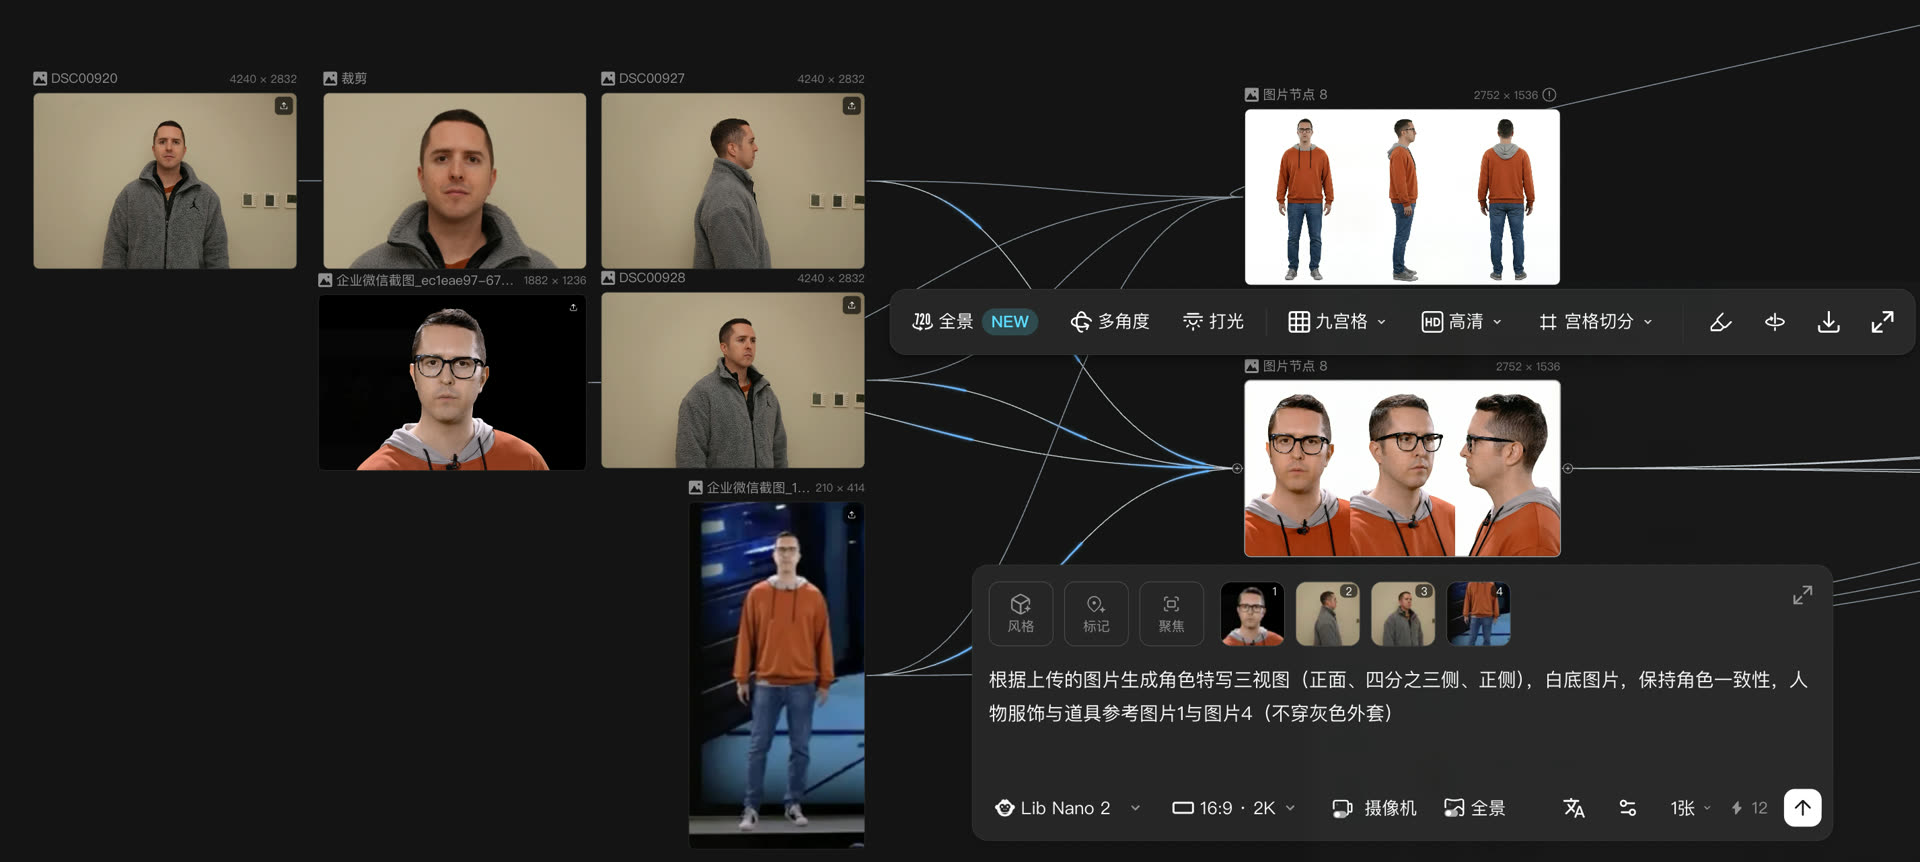This screenshot has height=862, width=1920.
Task: Select the 多角度 multi-angle tool
Action: [1110, 321]
